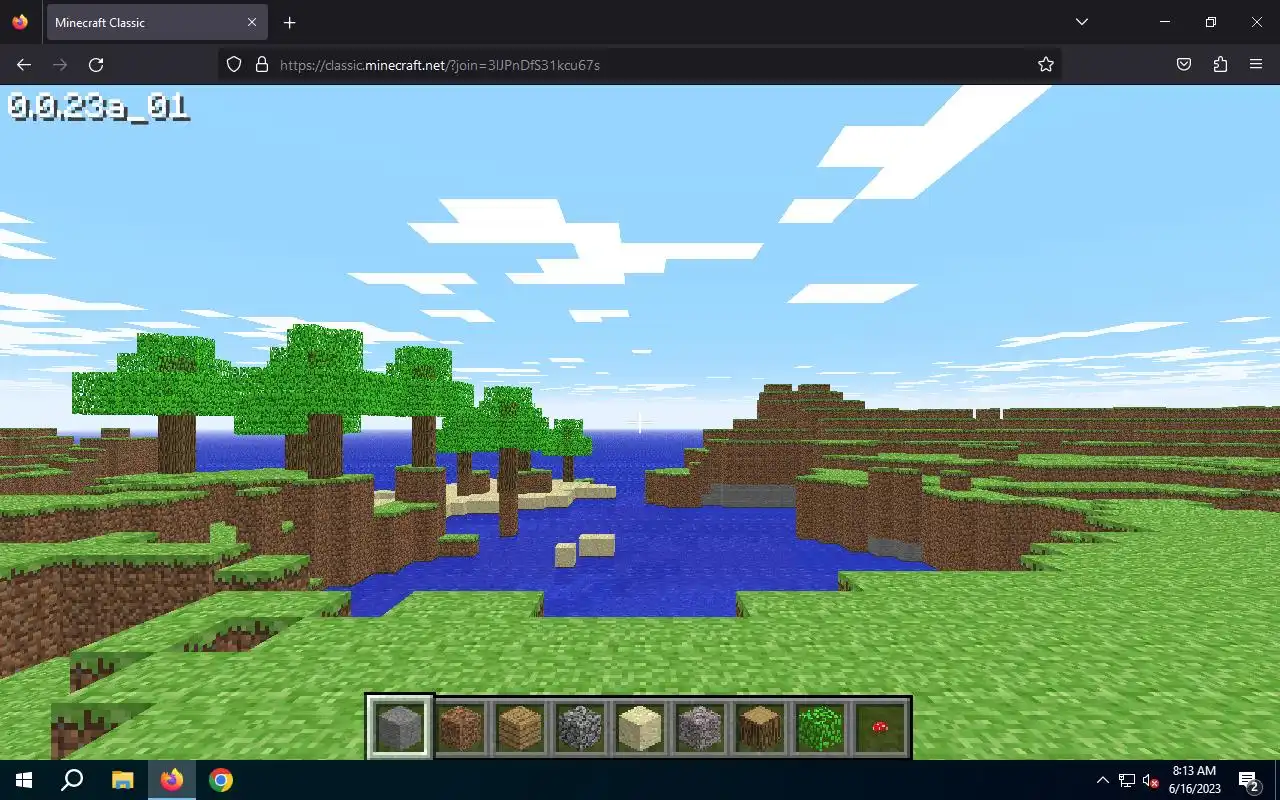Select the wooden planks block in the hotbar
The image size is (1280, 800).
(520, 727)
